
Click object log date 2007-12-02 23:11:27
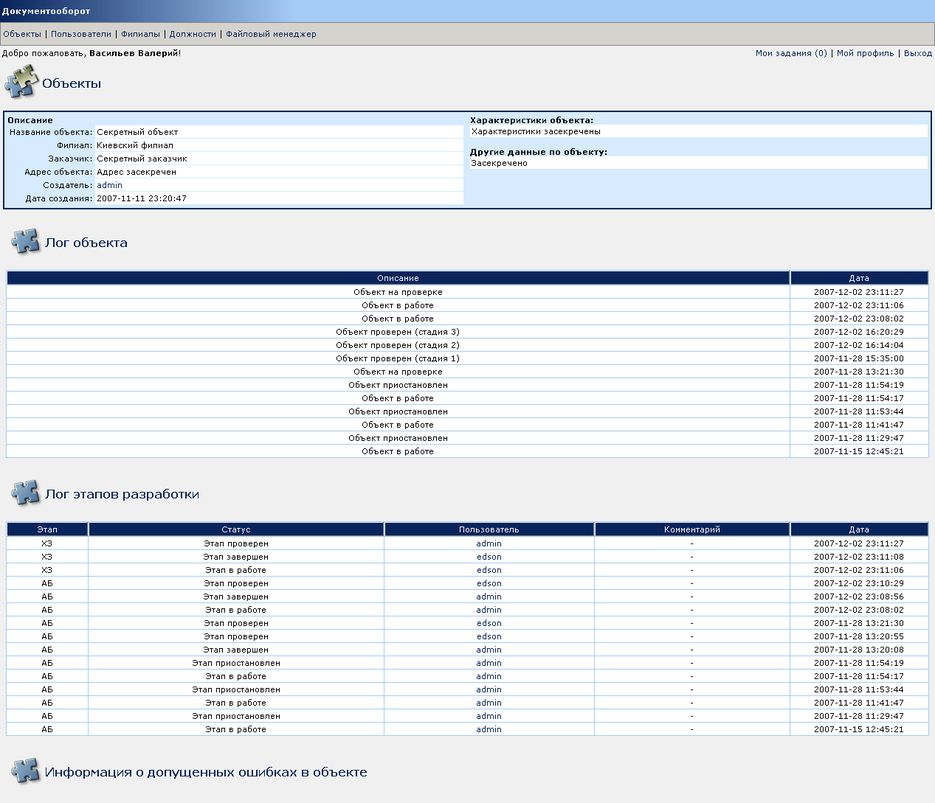coord(859,292)
